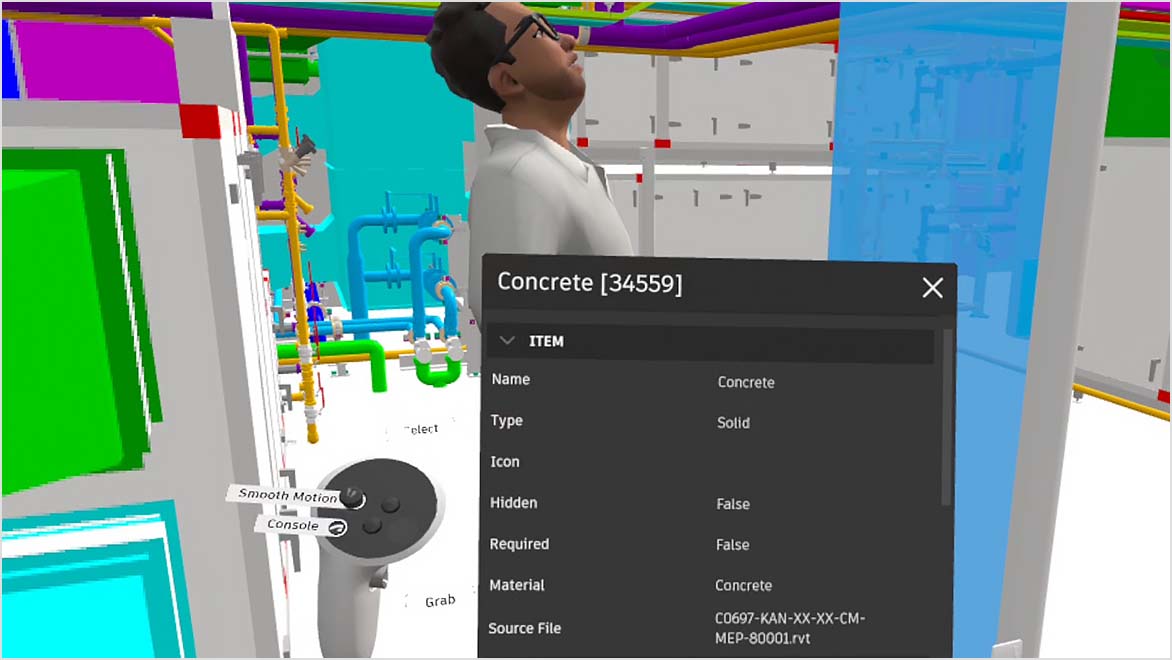Select the panel title Concrete [34559]
The height and width of the screenshot is (660, 1172).
[x=590, y=282]
